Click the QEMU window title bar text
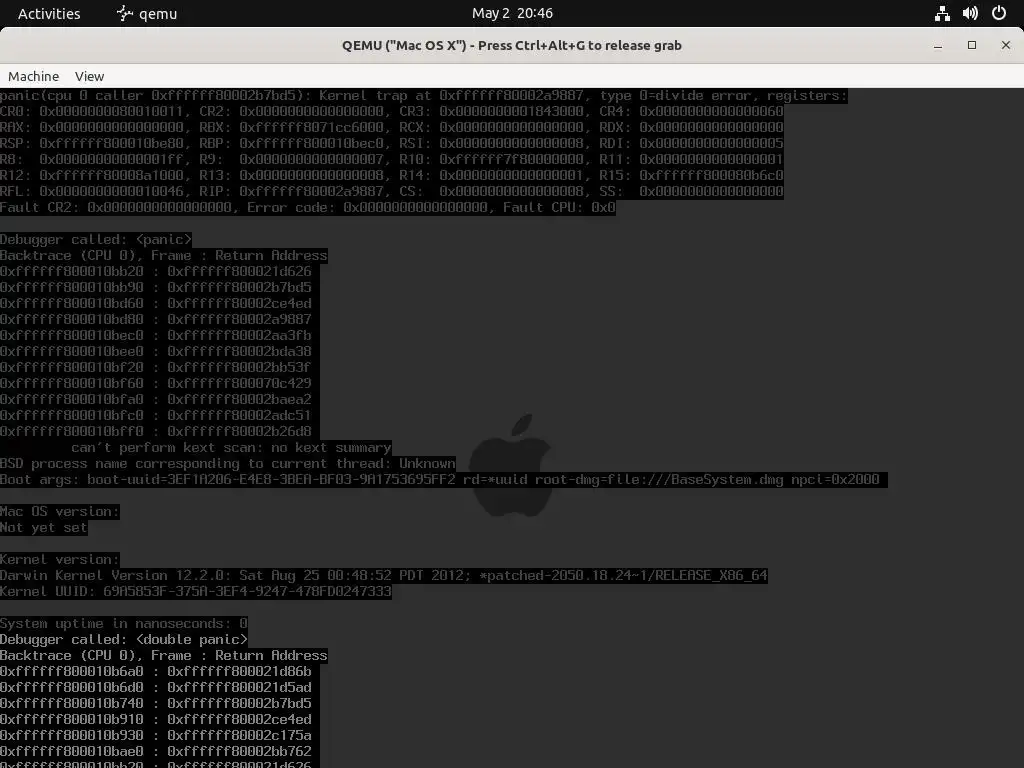The height and width of the screenshot is (768, 1024). (512, 45)
